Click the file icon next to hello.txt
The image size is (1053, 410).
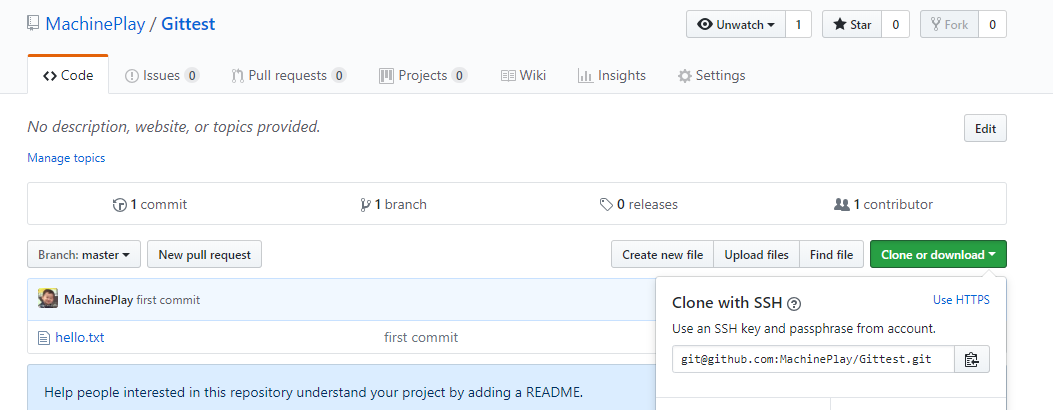point(44,338)
